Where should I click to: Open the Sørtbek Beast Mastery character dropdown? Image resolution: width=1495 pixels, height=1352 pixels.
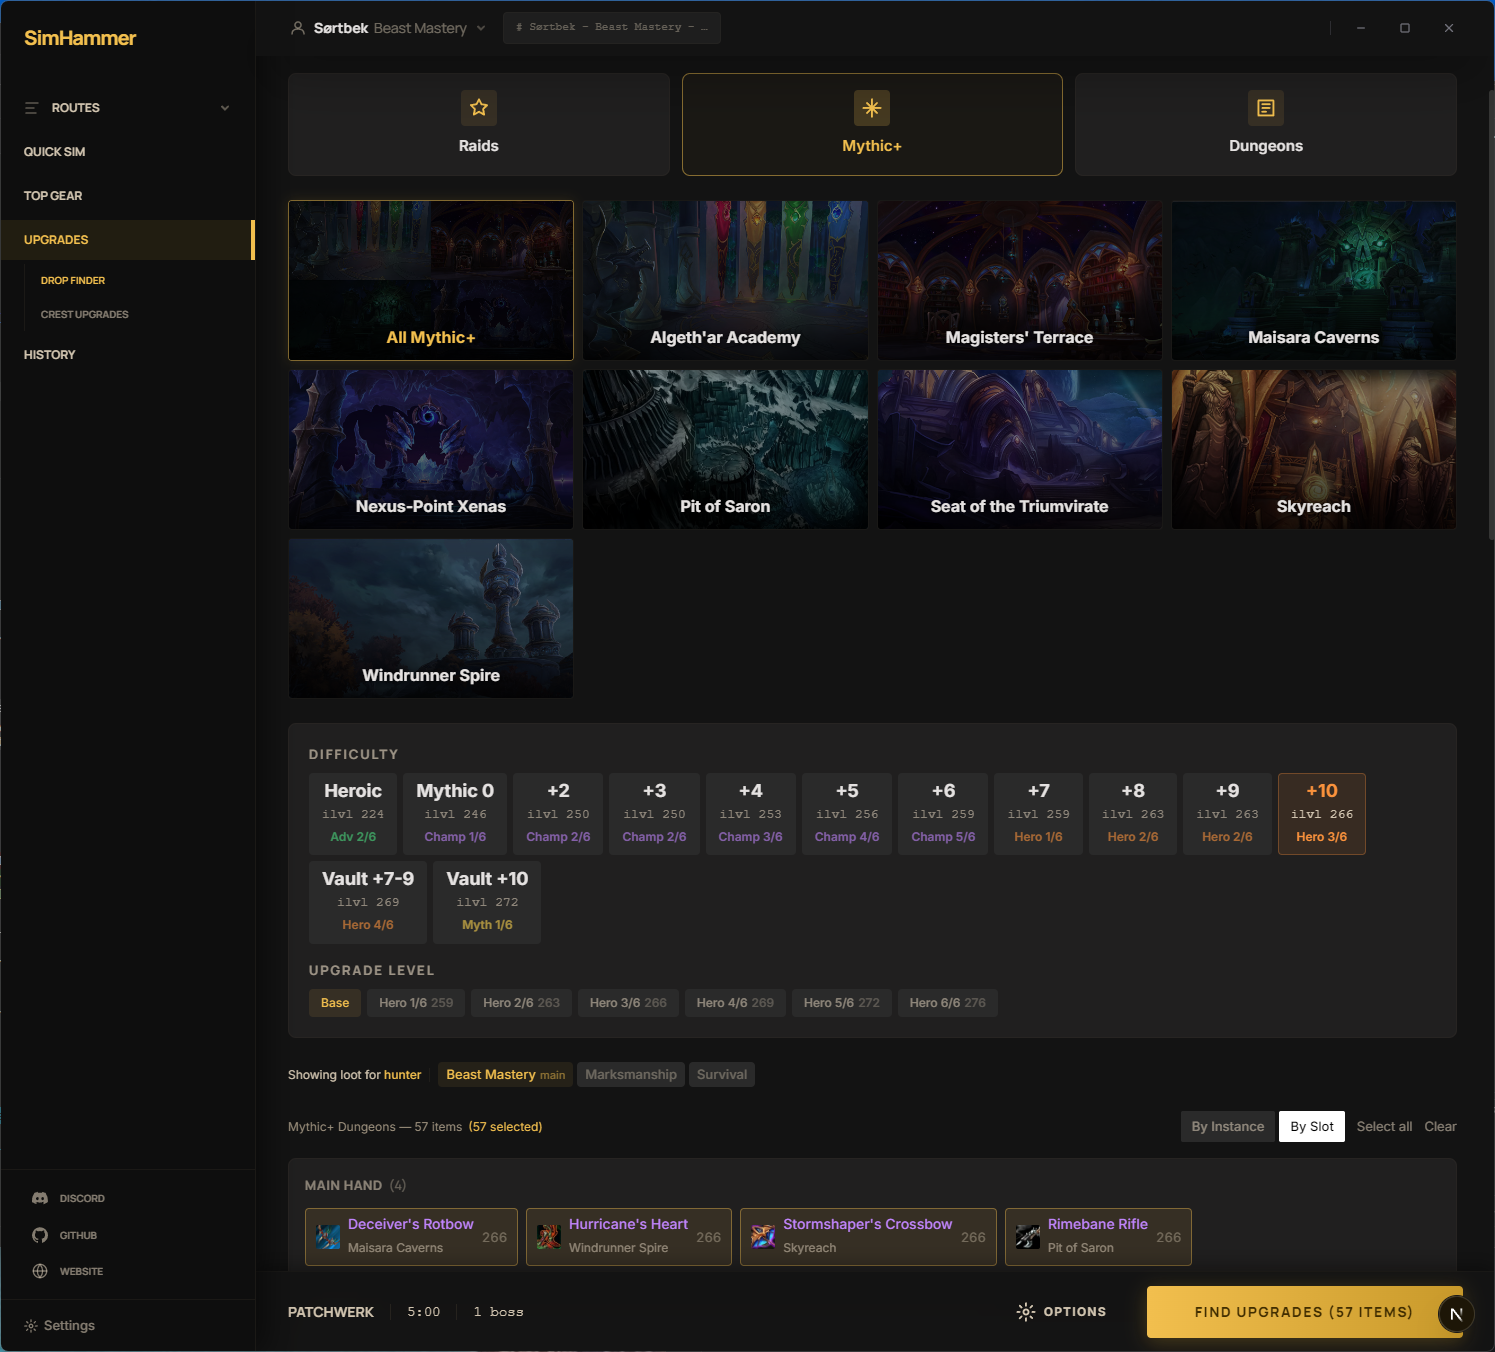pyautogui.click(x=388, y=28)
